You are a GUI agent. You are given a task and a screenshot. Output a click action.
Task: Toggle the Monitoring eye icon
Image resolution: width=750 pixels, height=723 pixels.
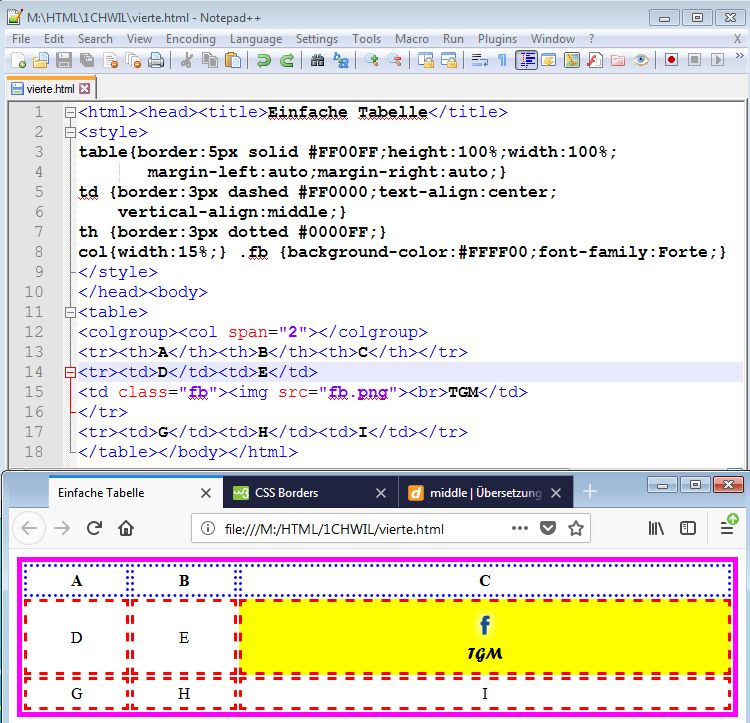(x=640, y=60)
